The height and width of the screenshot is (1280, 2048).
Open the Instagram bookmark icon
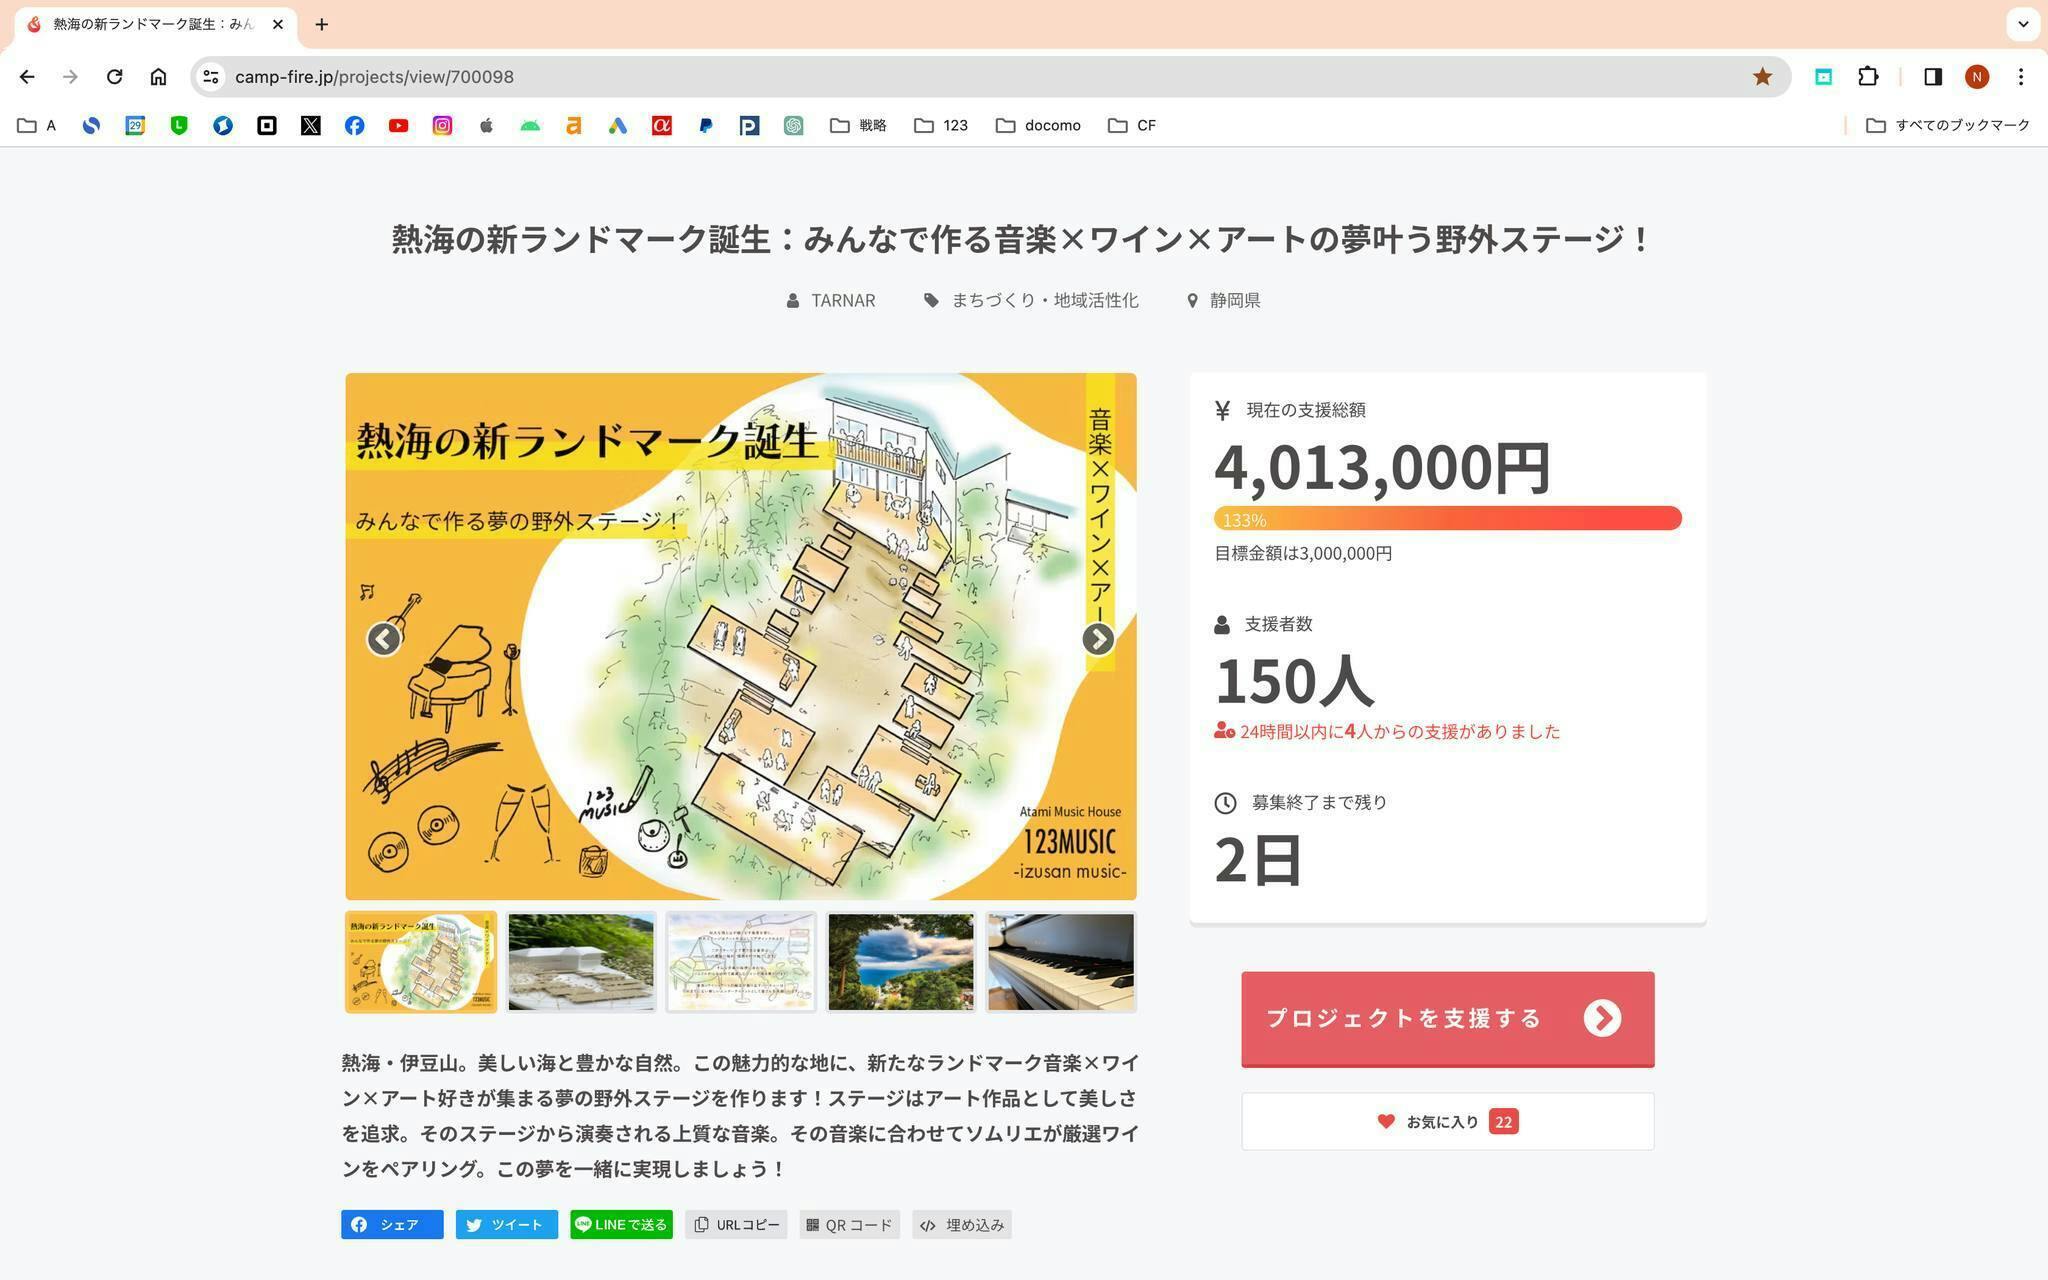442,125
